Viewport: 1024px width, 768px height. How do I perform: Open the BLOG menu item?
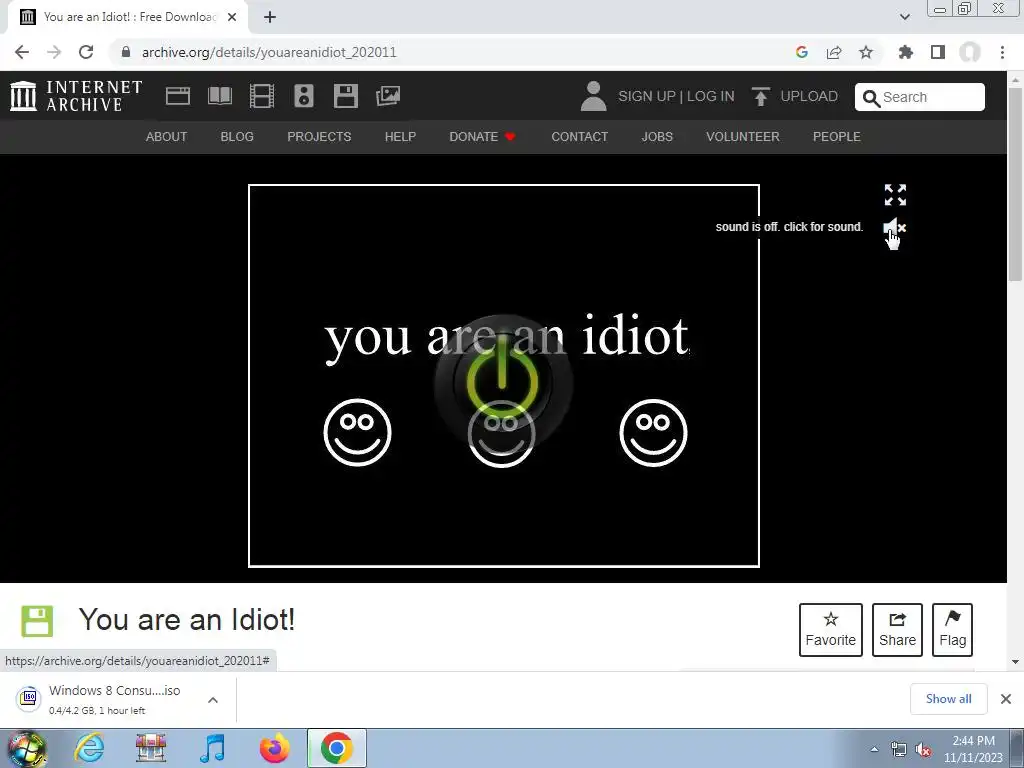(x=237, y=136)
